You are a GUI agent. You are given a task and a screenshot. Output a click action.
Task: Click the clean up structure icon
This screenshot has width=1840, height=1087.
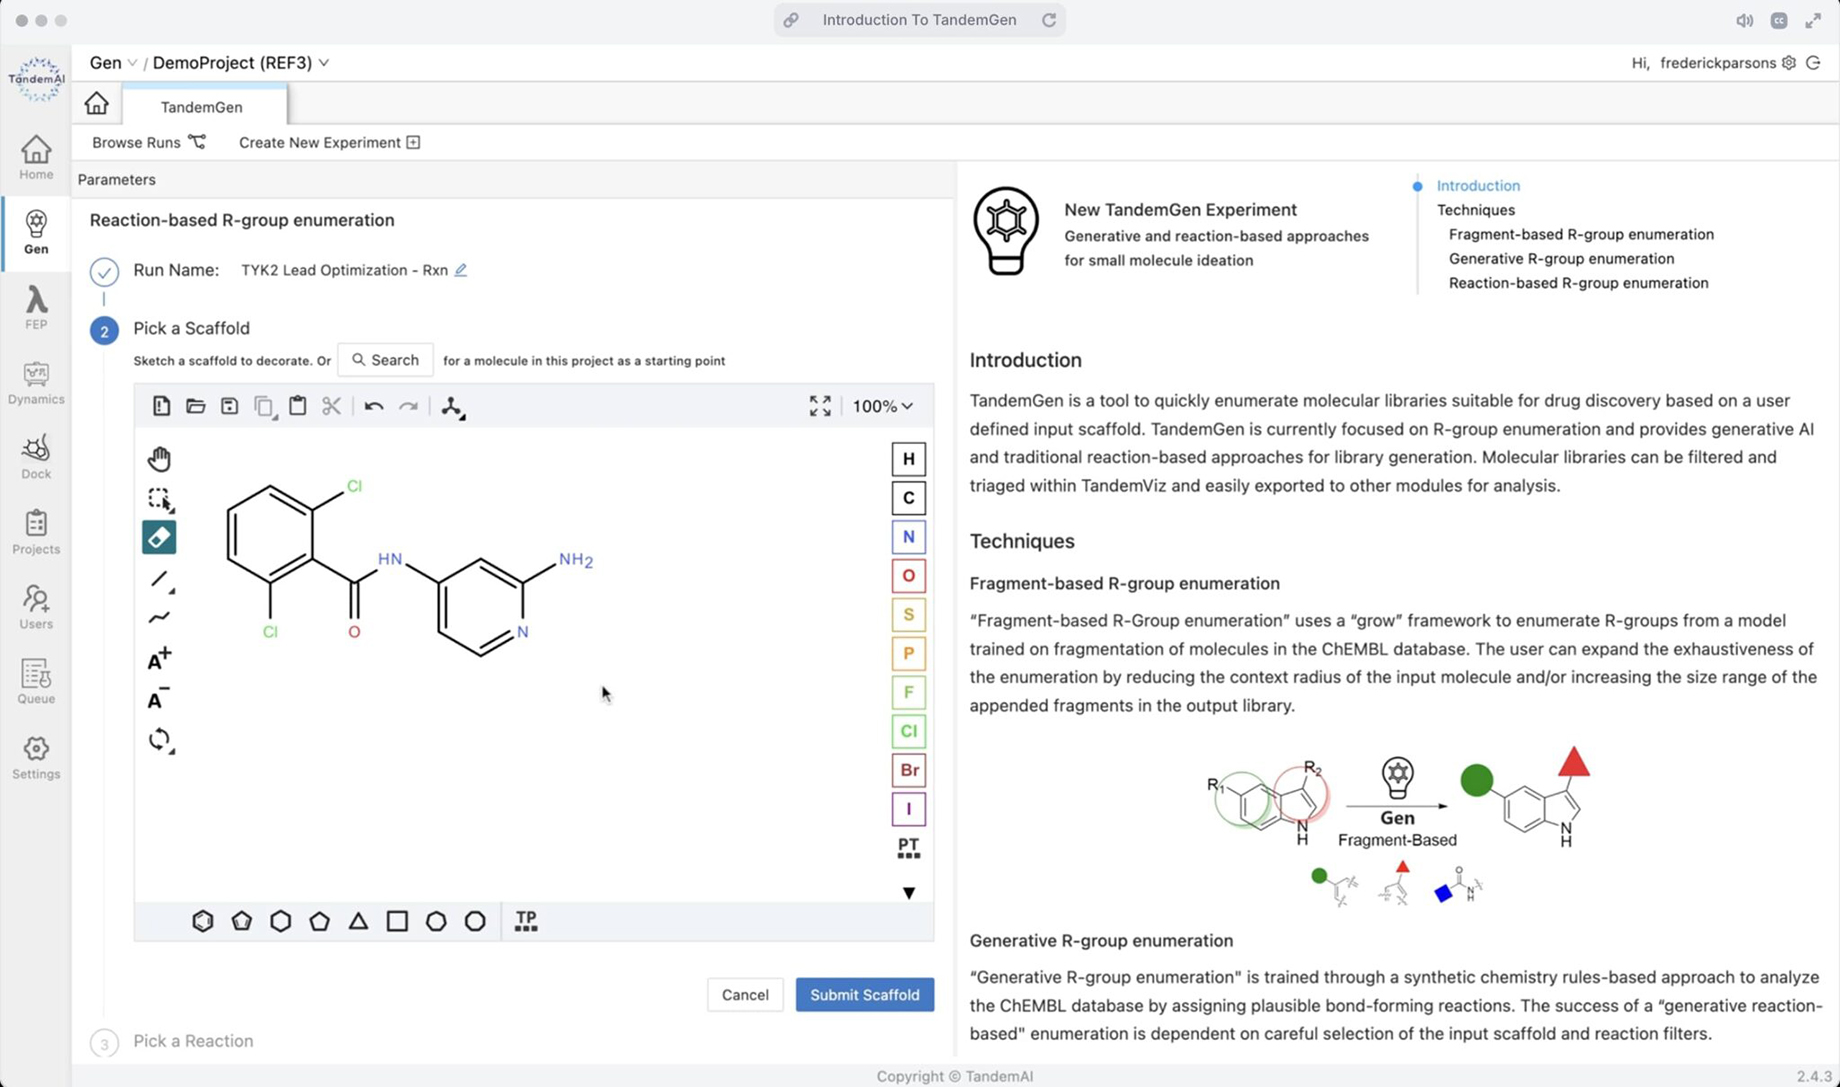pyautogui.click(x=453, y=407)
